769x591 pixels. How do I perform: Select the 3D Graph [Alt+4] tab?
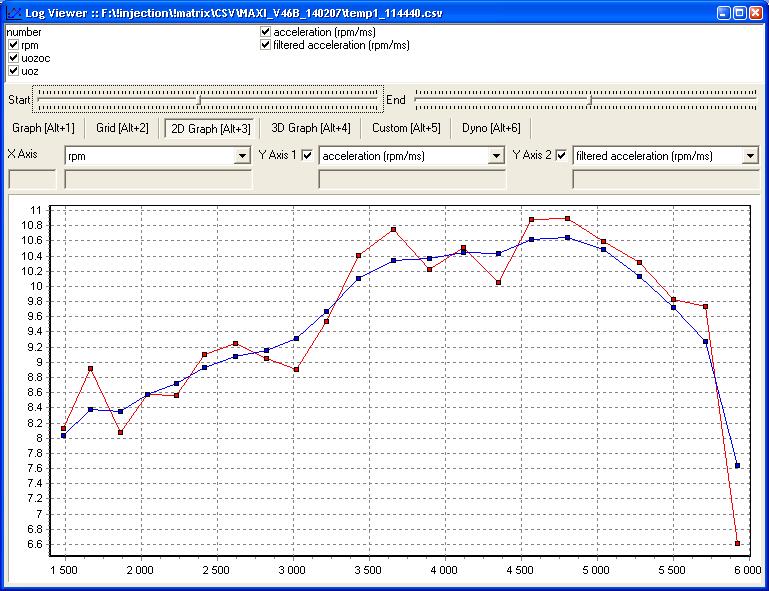[x=310, y=128]
